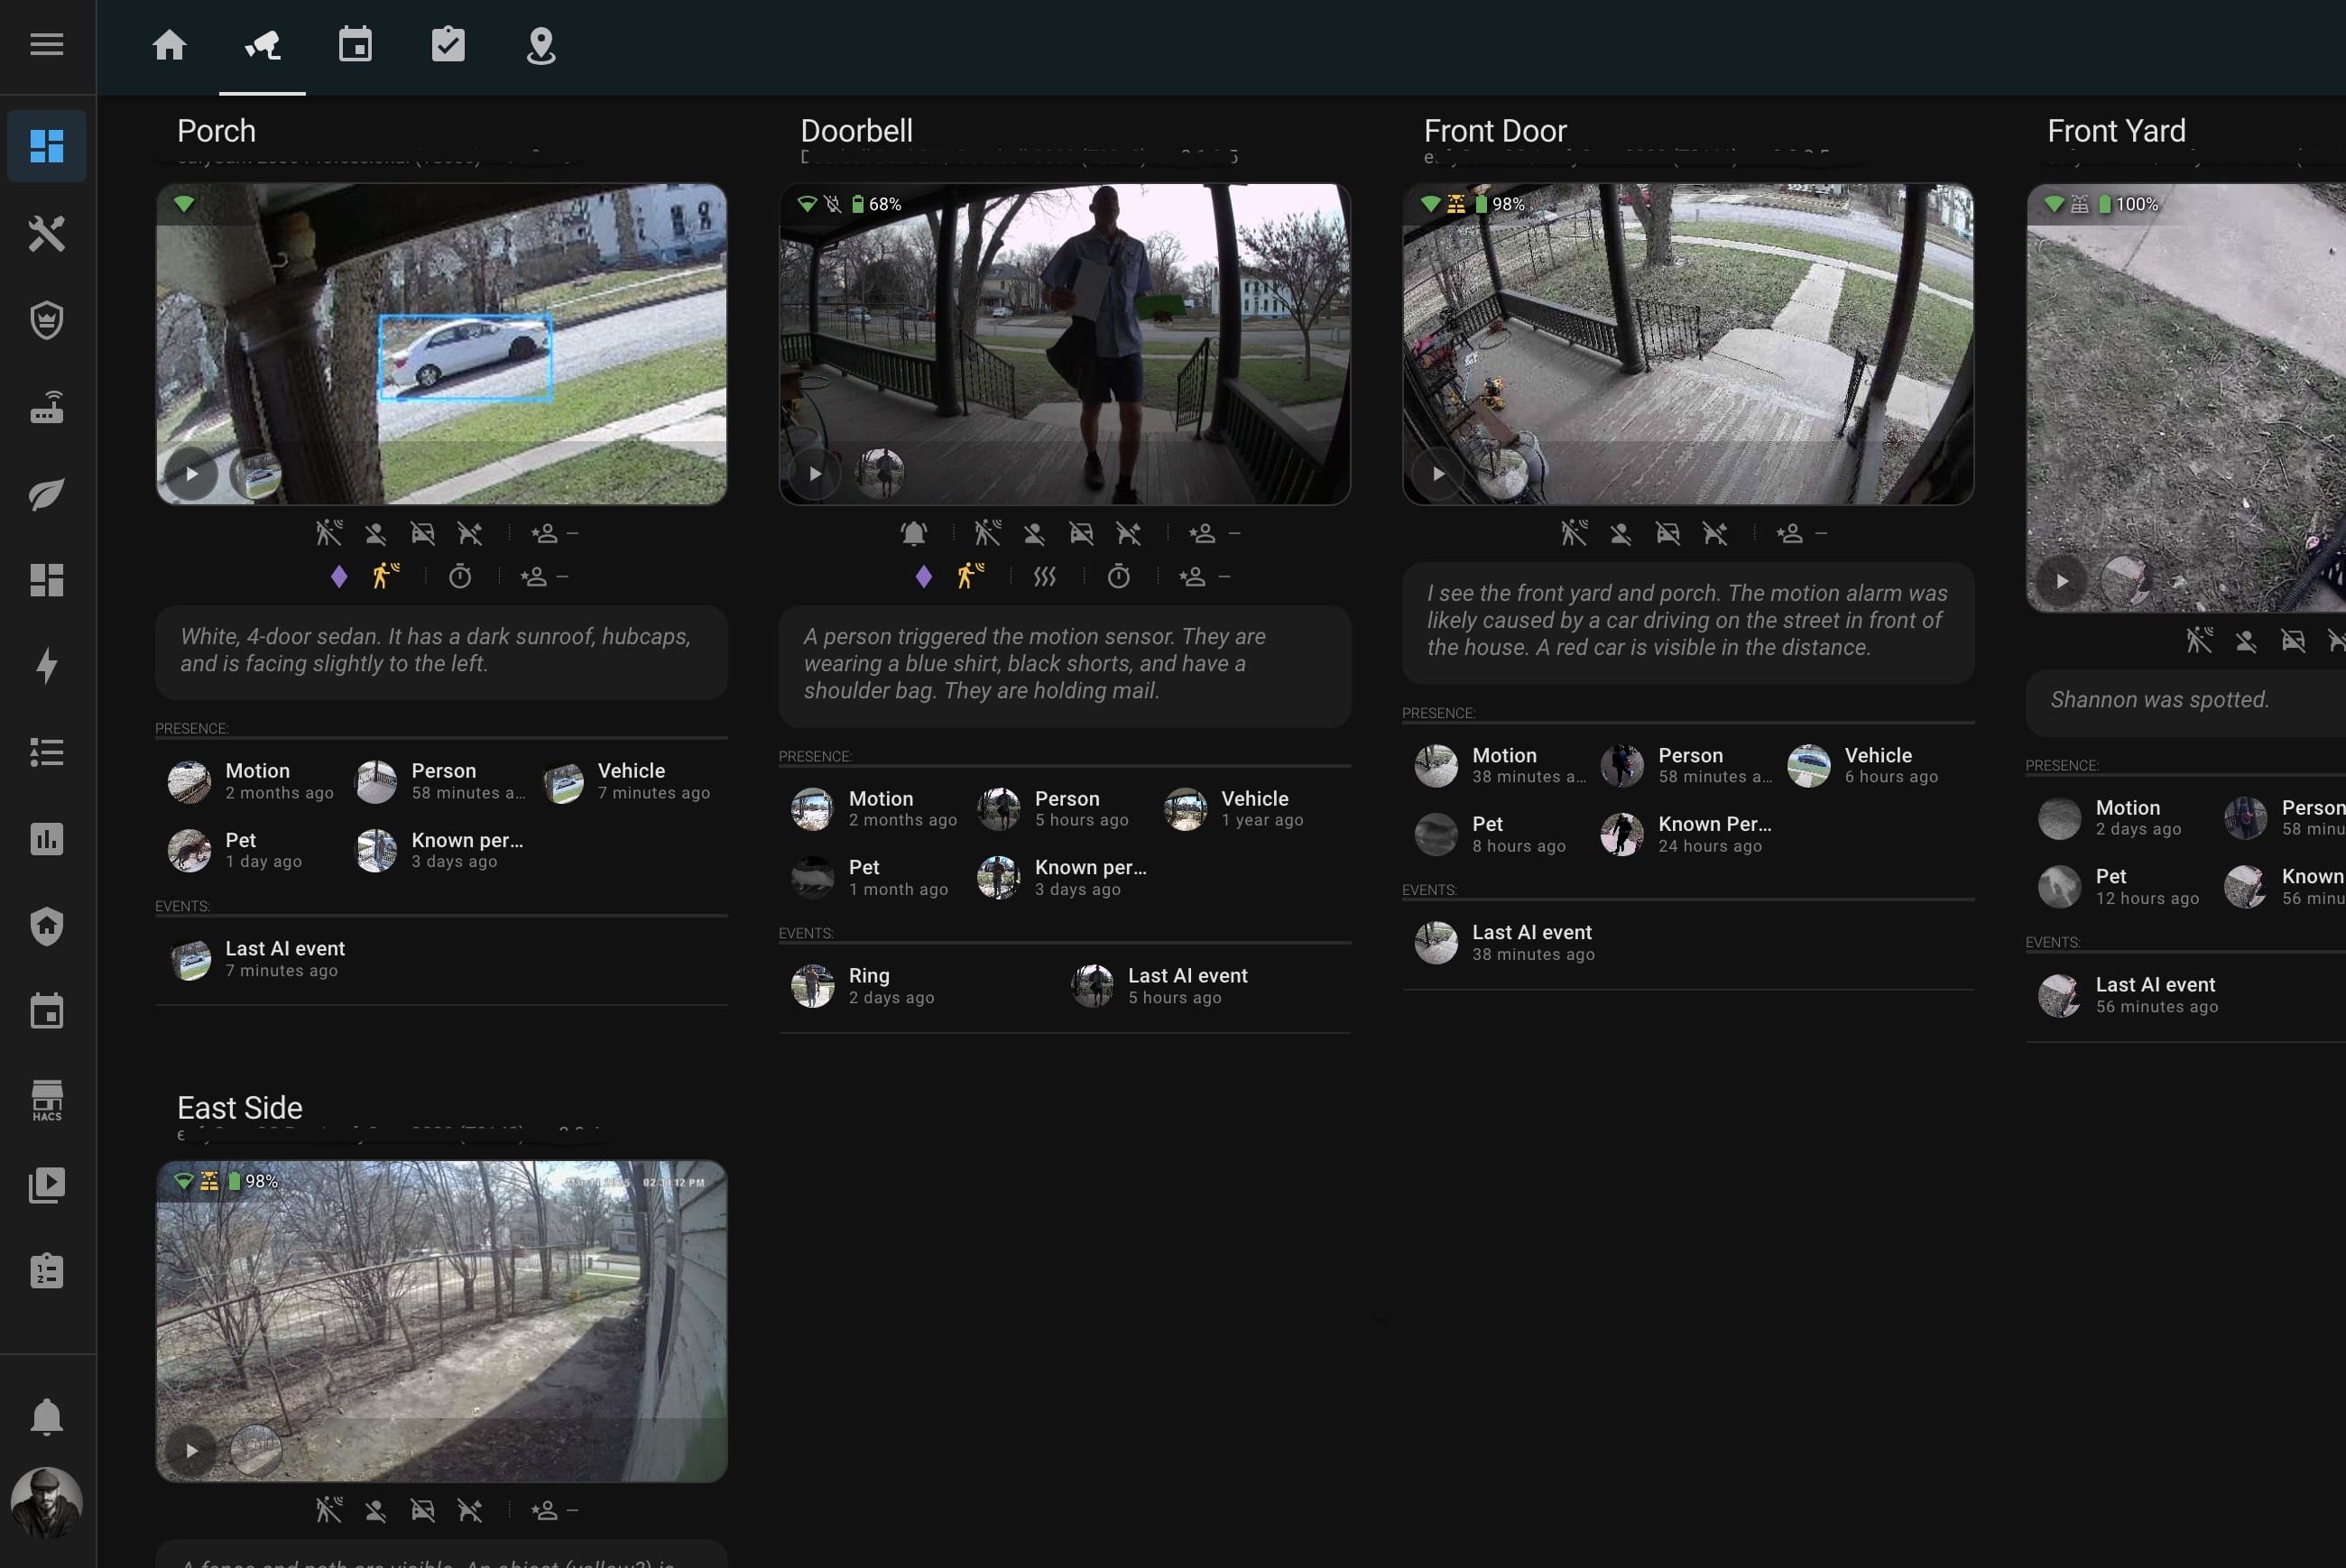Click the Porch timer stopwatch icon
The height and width of the screenshot is (1568, 2346).
[x=460, y=576]
